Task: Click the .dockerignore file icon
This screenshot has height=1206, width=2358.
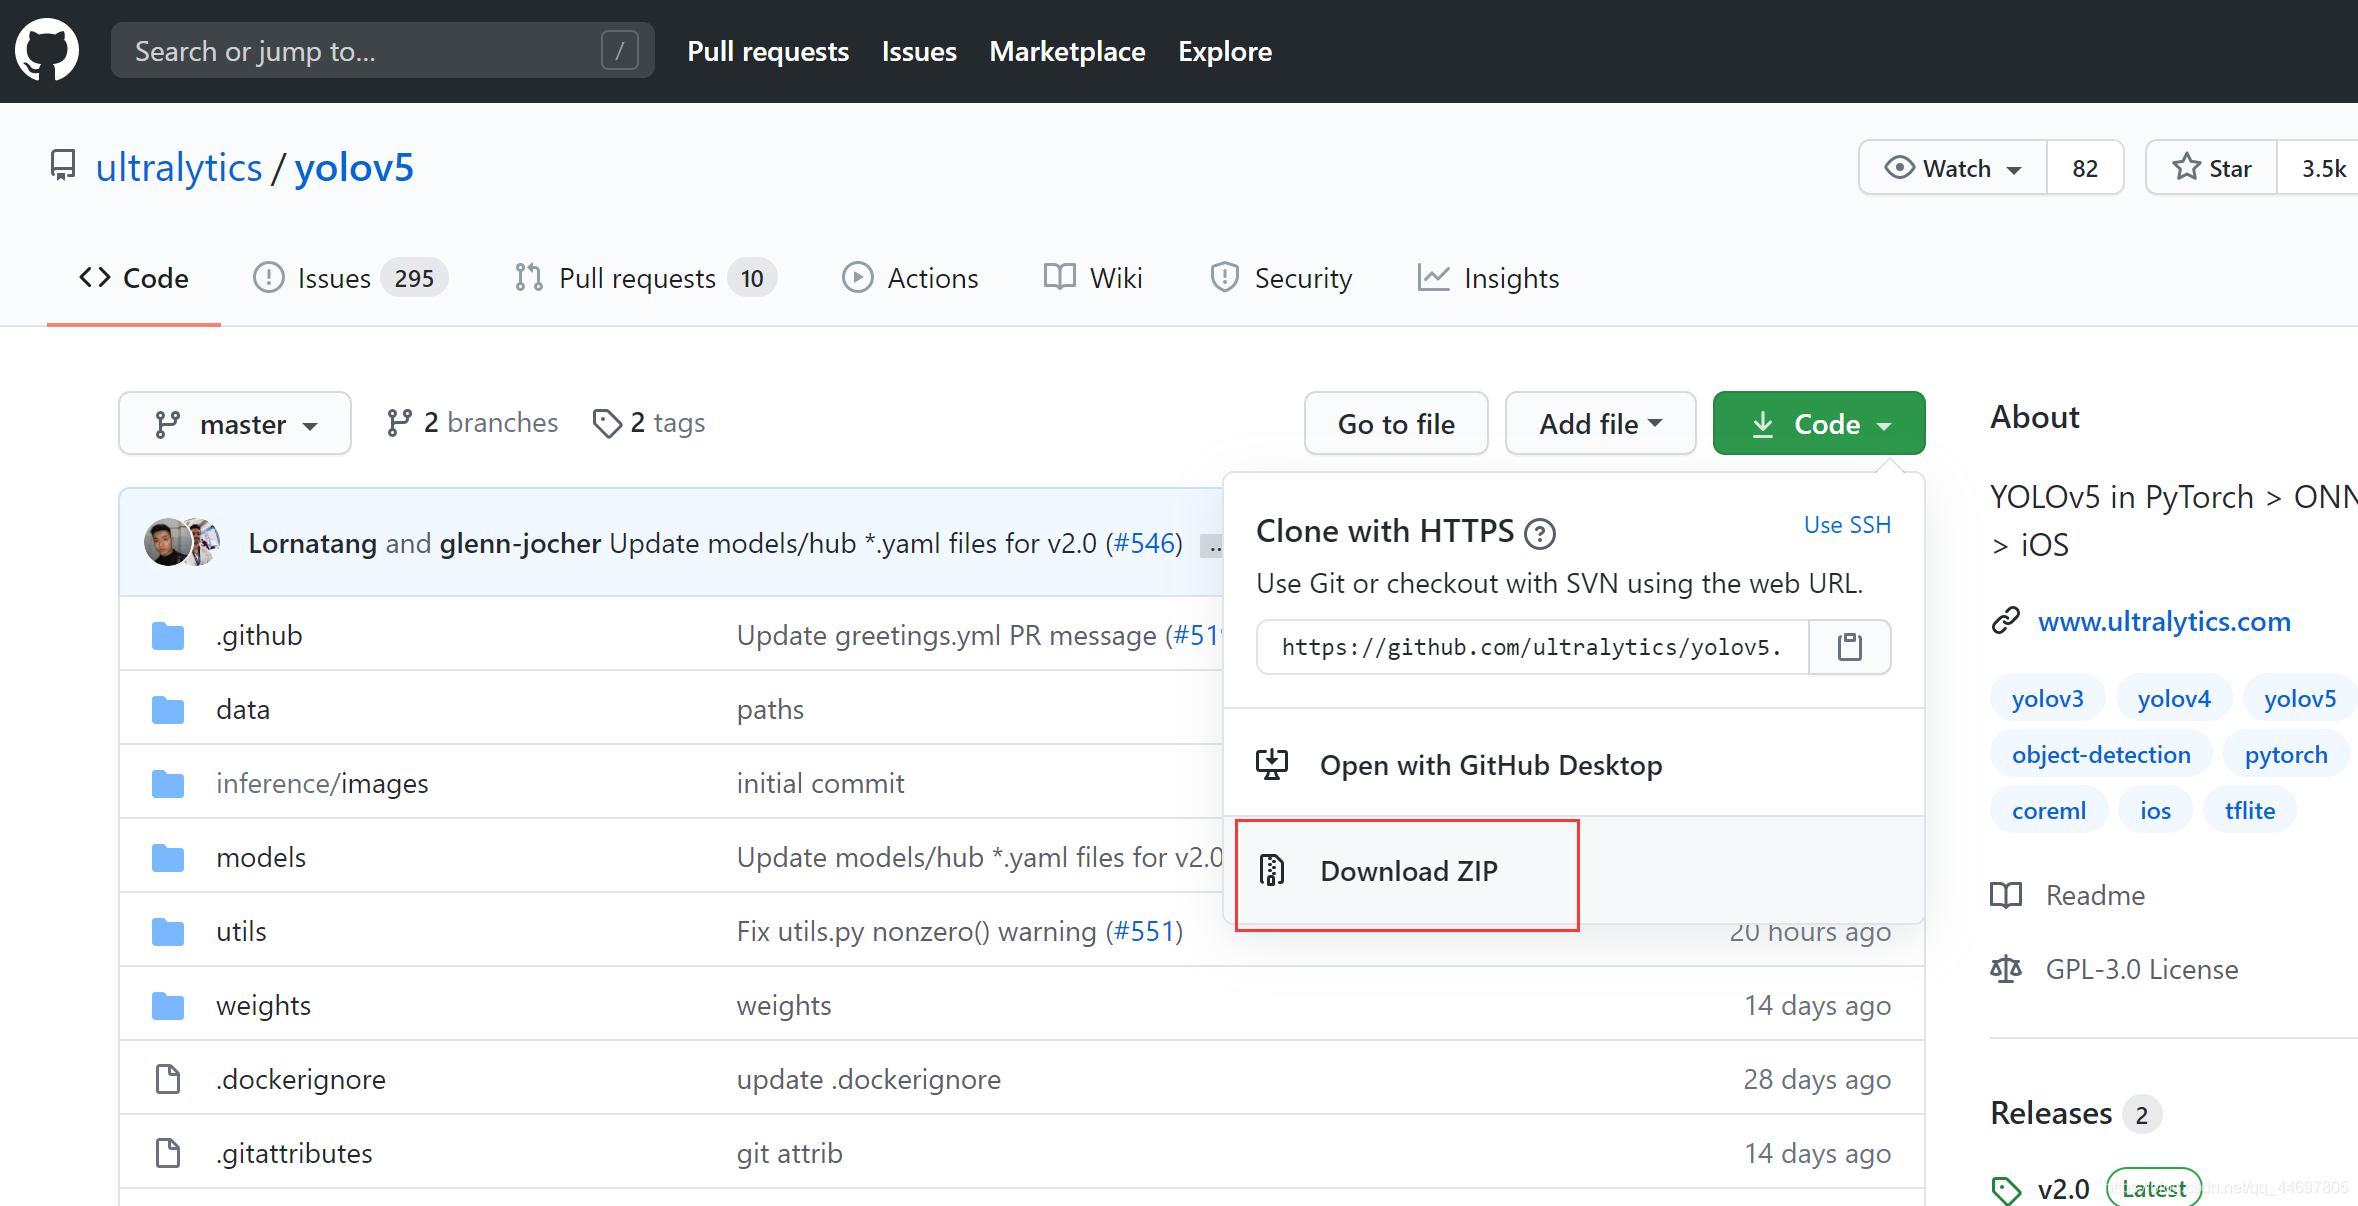Action: click(168, 1079)
